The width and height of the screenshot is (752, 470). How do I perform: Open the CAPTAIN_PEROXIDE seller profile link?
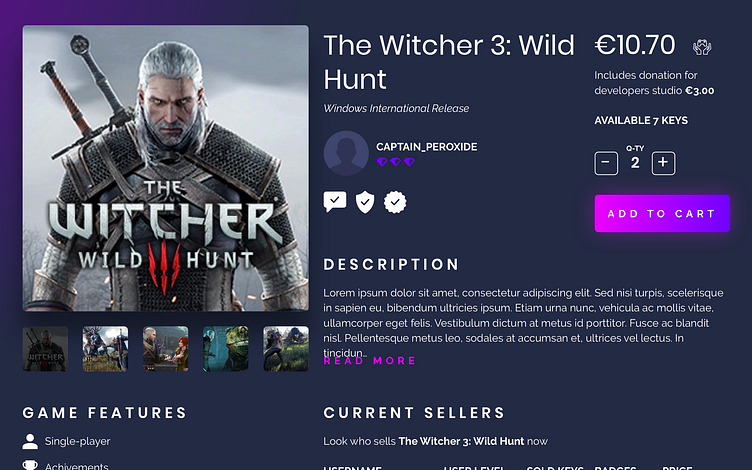[426, 147]
